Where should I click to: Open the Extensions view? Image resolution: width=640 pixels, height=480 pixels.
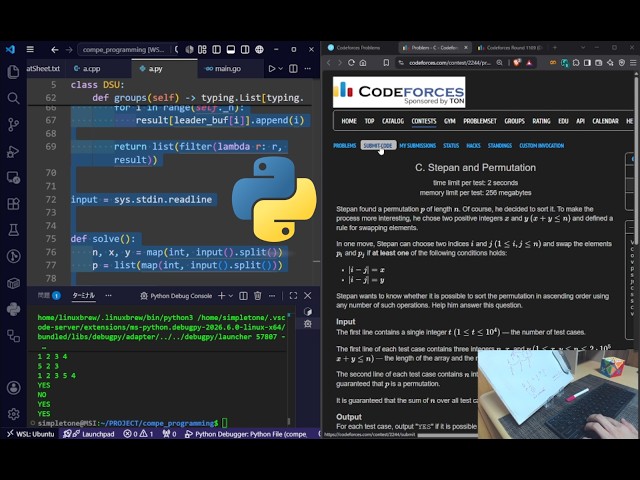(x=13, y=204)
